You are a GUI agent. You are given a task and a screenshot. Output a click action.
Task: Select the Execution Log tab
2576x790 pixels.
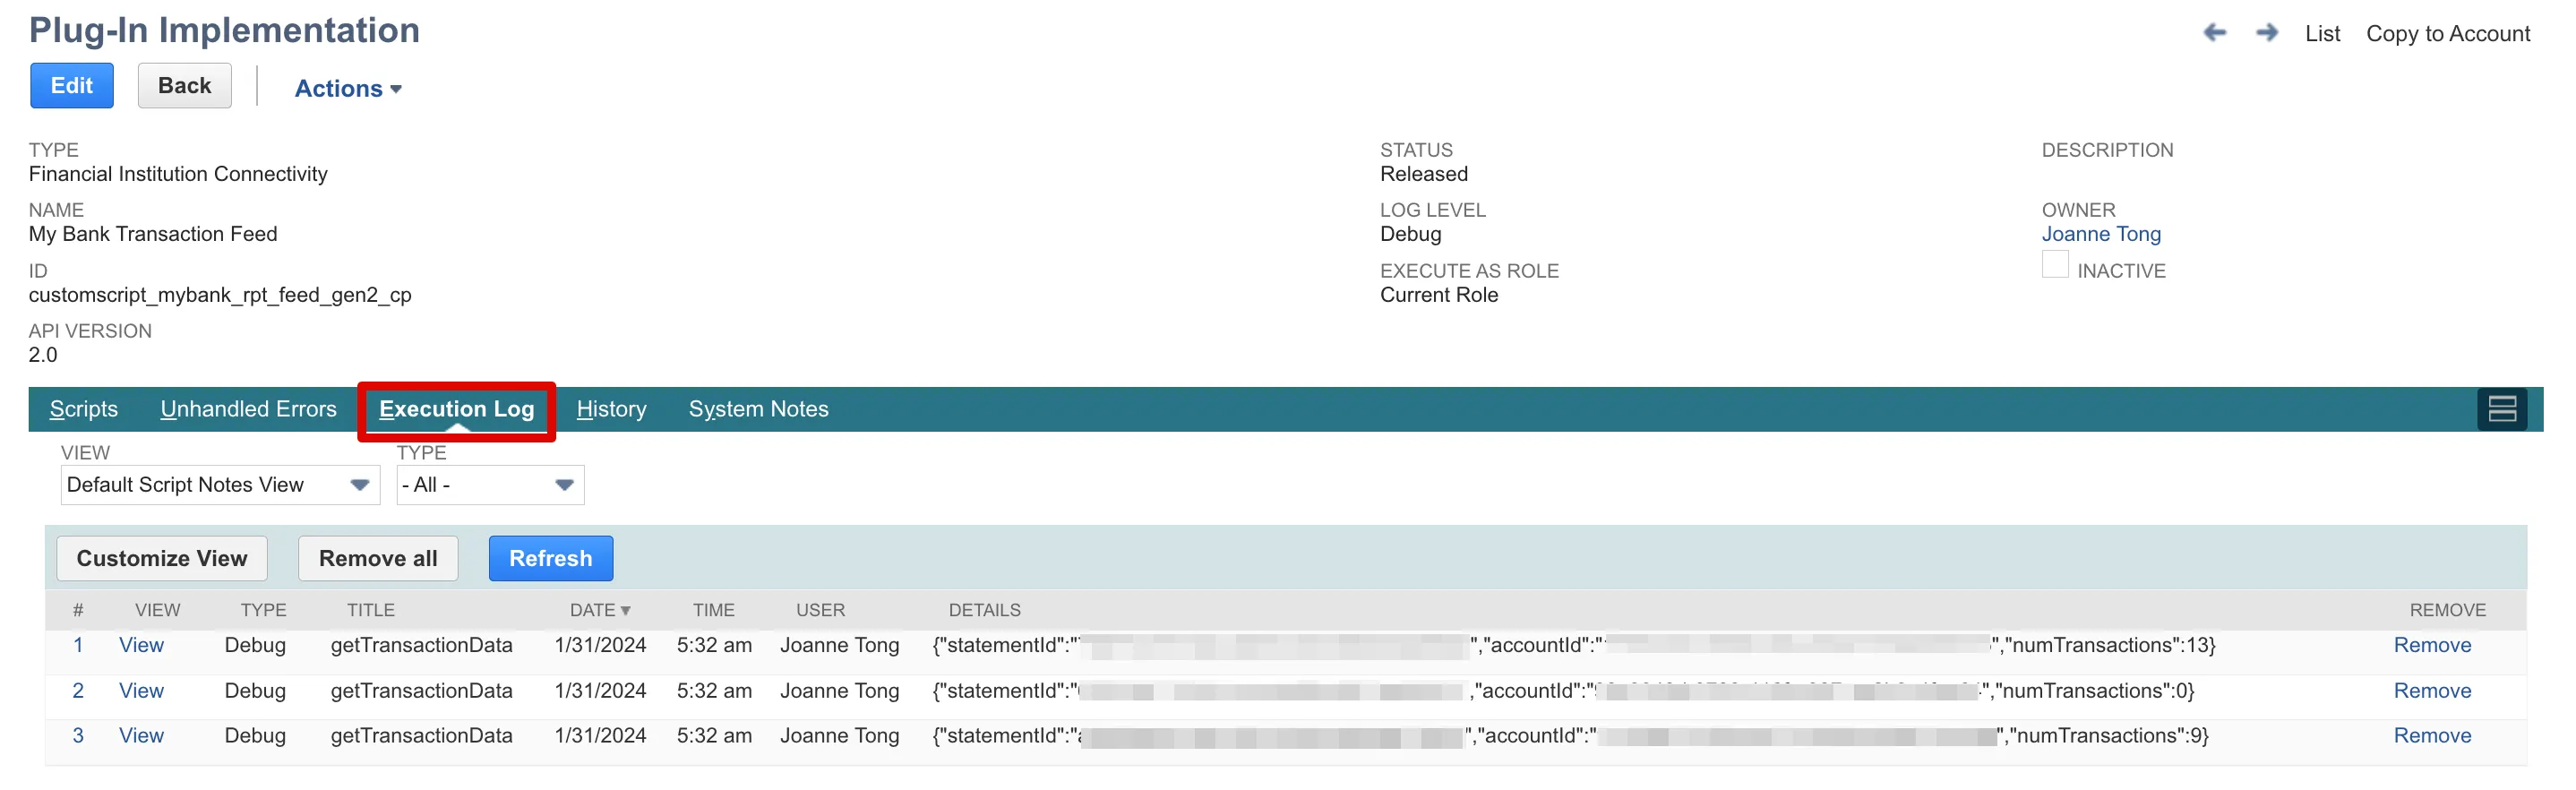[x=456, y=409]
